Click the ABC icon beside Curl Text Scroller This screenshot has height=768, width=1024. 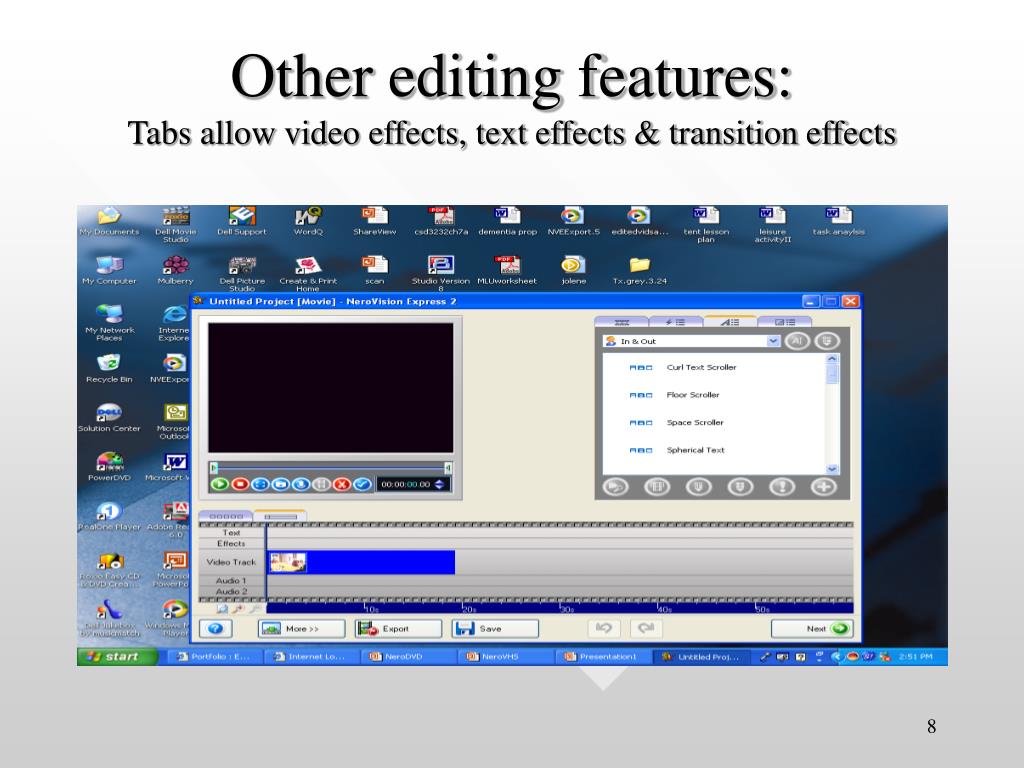point(641,368)
